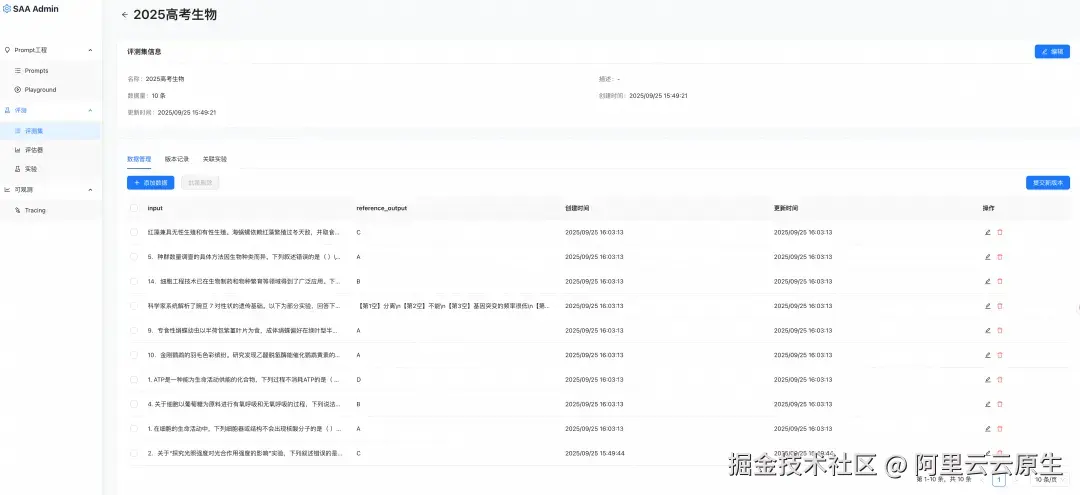
Task: Switch to the 关联实验 tab
Action: 214,159
